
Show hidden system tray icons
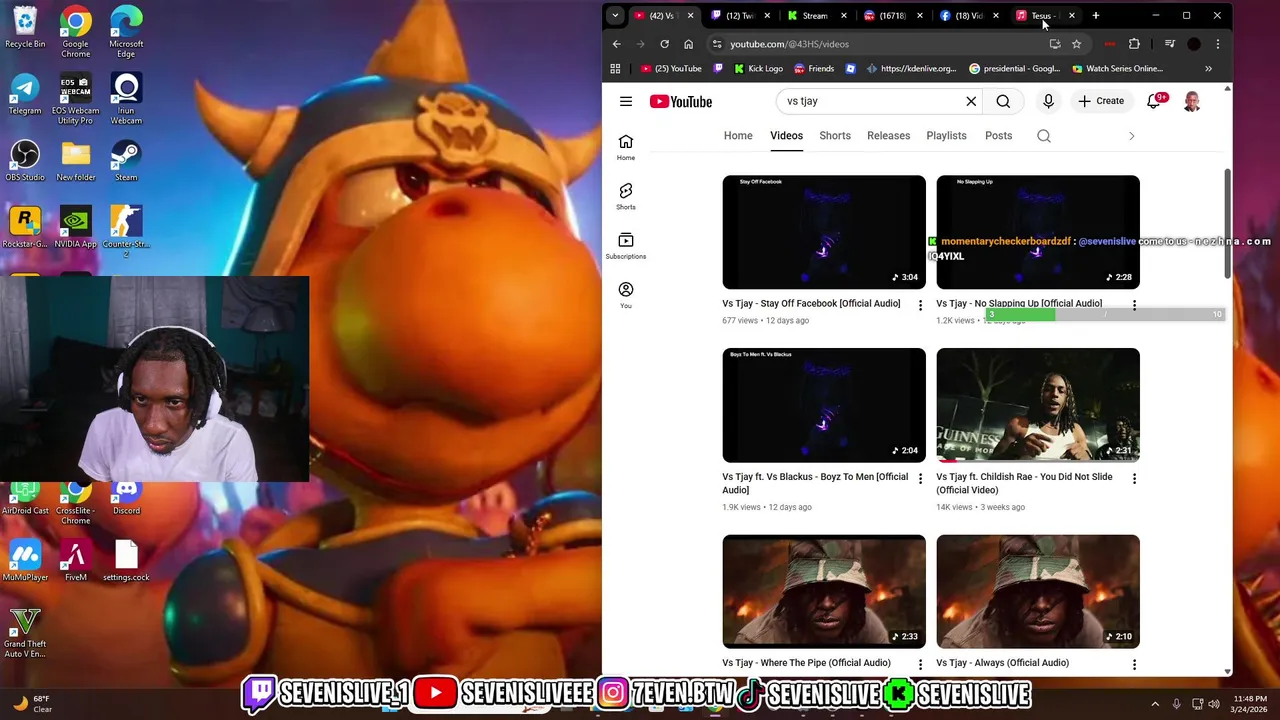1155,704
